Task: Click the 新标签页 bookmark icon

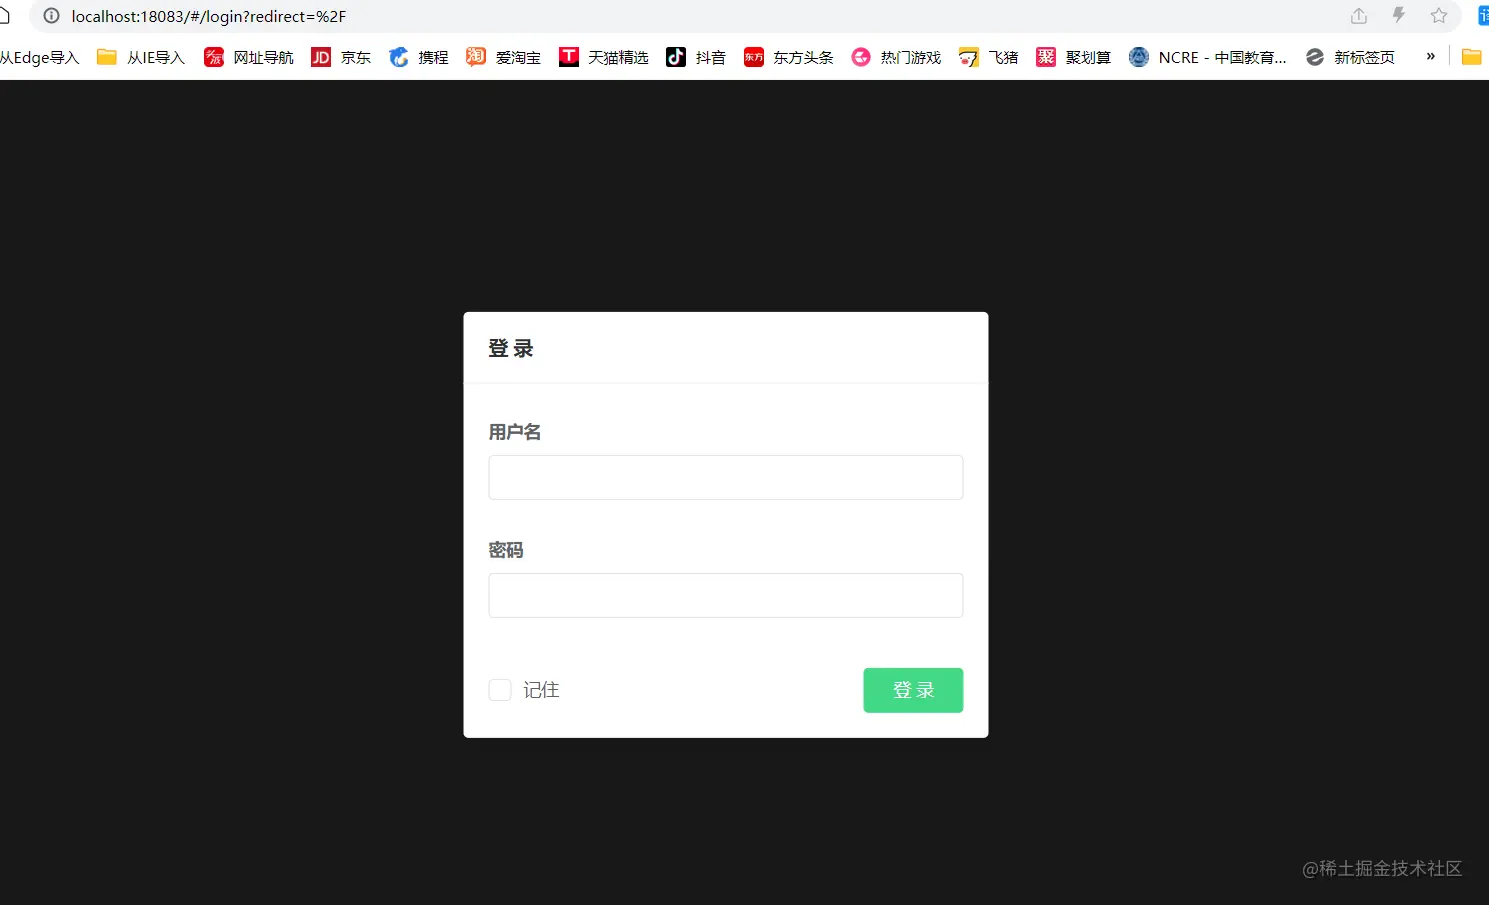Action: pyautogui.click(x=1315, y=57)
